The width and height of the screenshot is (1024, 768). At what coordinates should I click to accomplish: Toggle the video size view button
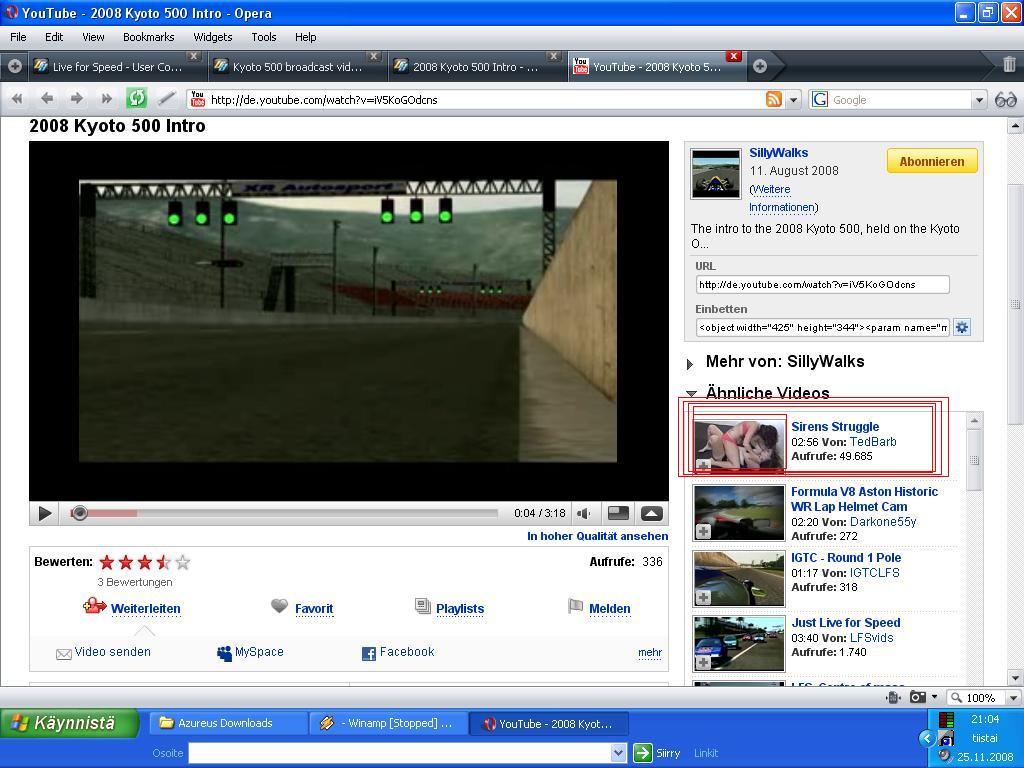coord(618,513)
